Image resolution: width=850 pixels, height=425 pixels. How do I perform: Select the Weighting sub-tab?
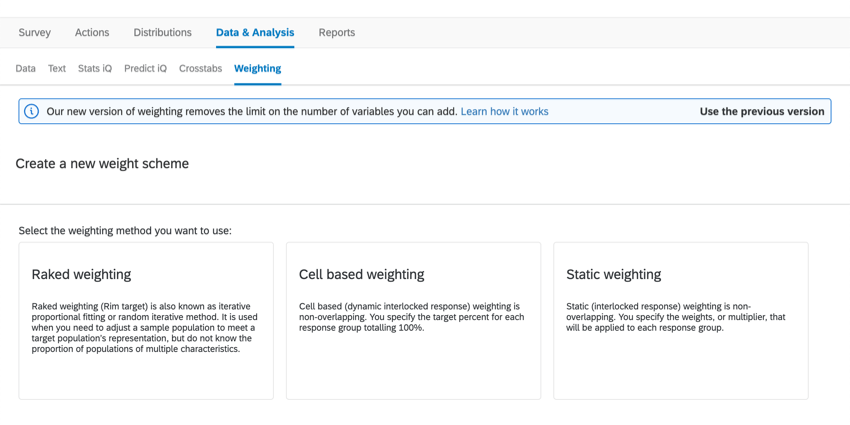257,68
